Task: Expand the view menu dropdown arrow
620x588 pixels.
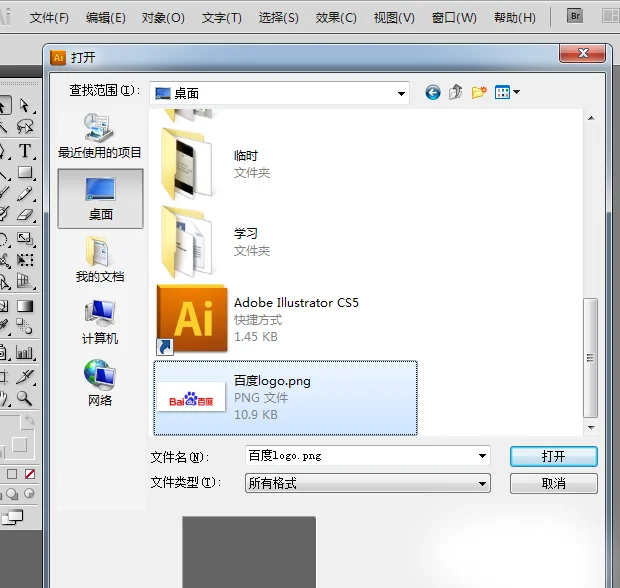Action: point(516,93)
